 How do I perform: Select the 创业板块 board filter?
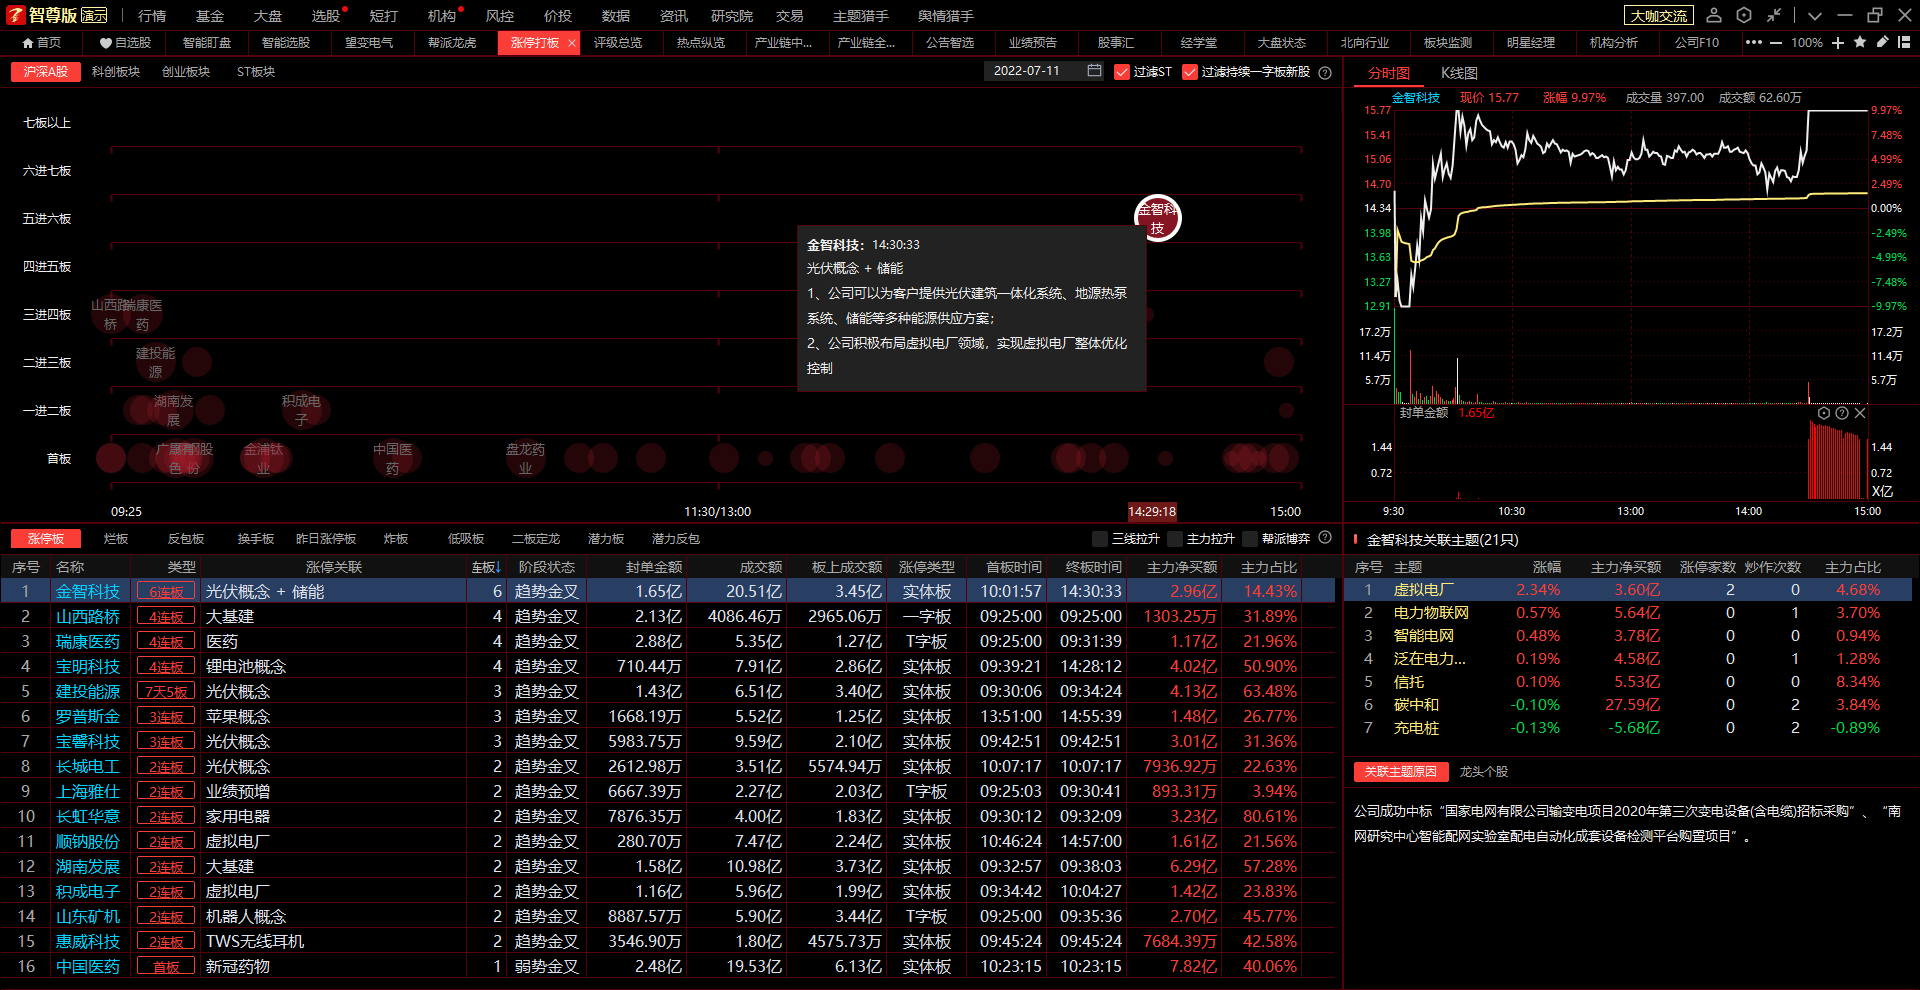186,72
